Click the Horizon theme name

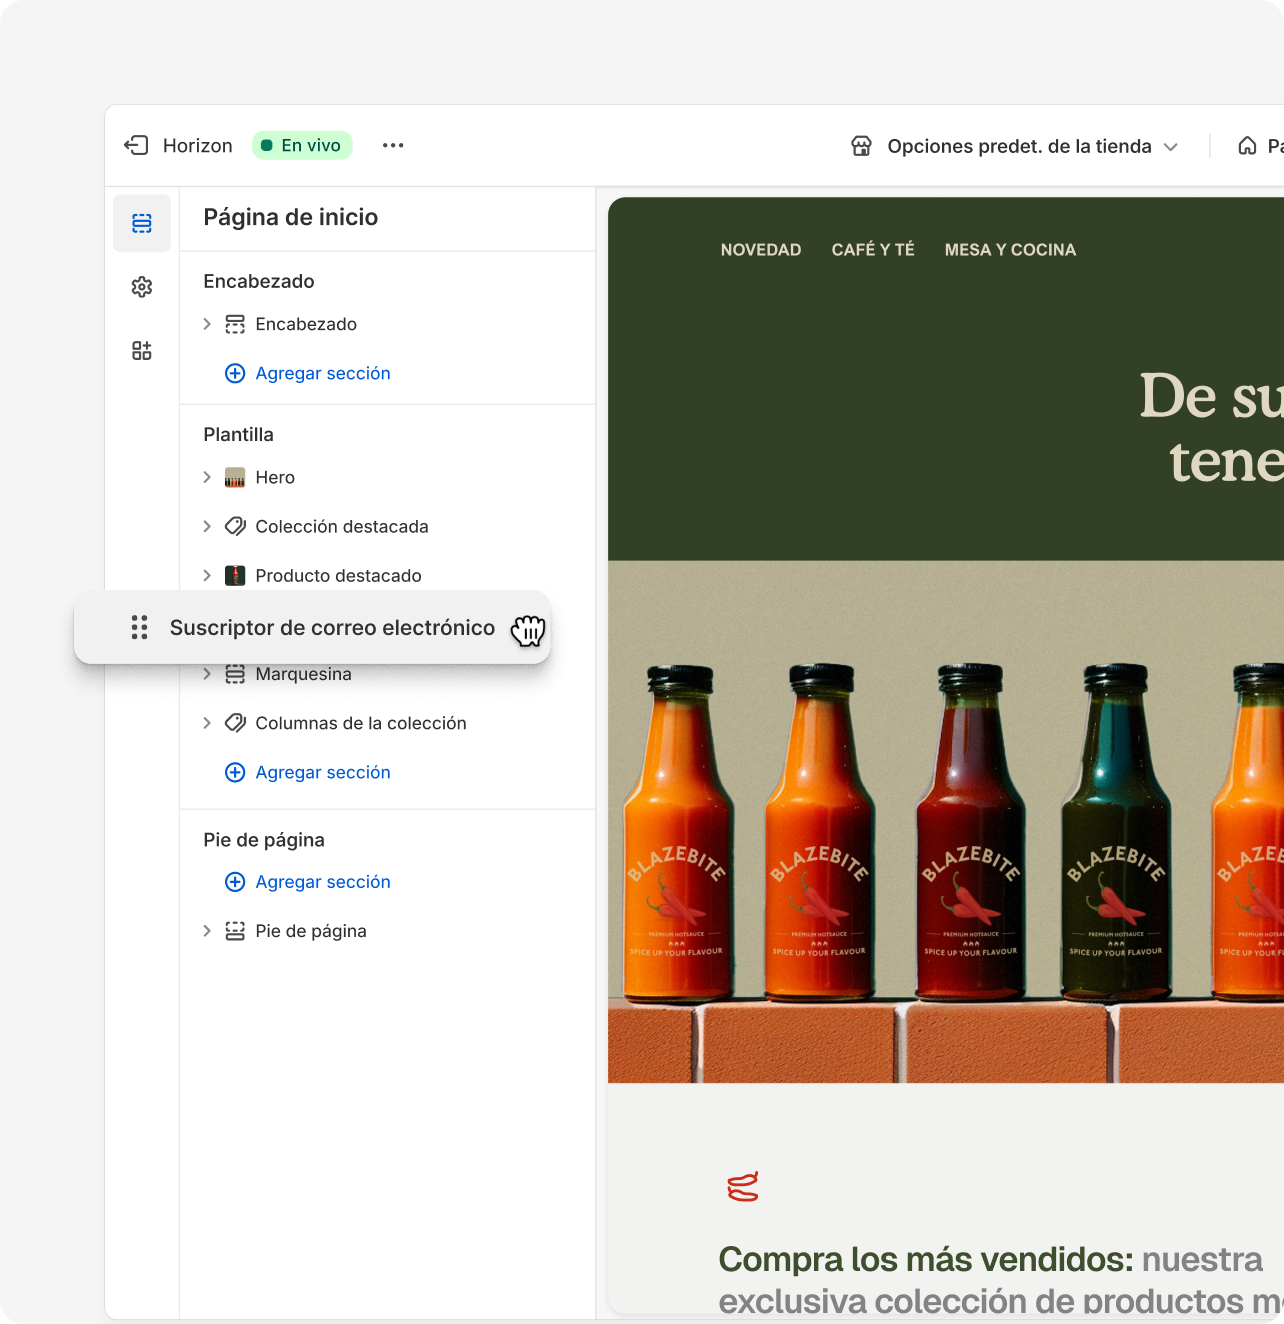pos(198,146)
